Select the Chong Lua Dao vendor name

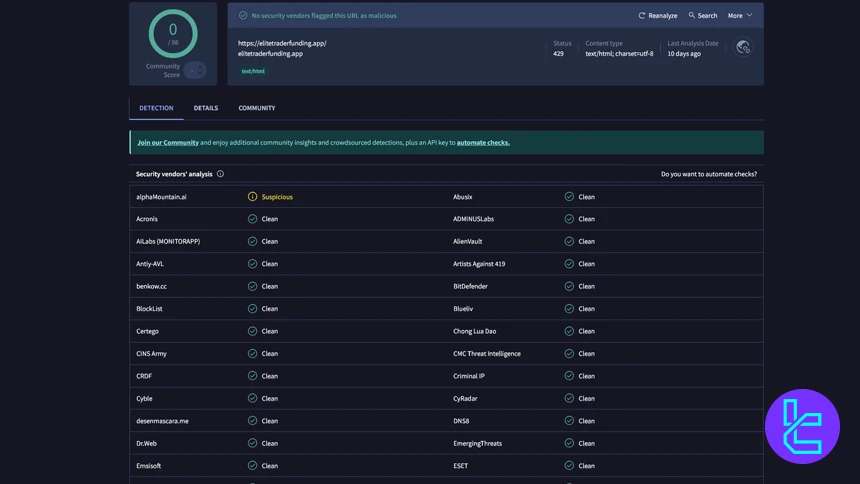pos(474,331)
